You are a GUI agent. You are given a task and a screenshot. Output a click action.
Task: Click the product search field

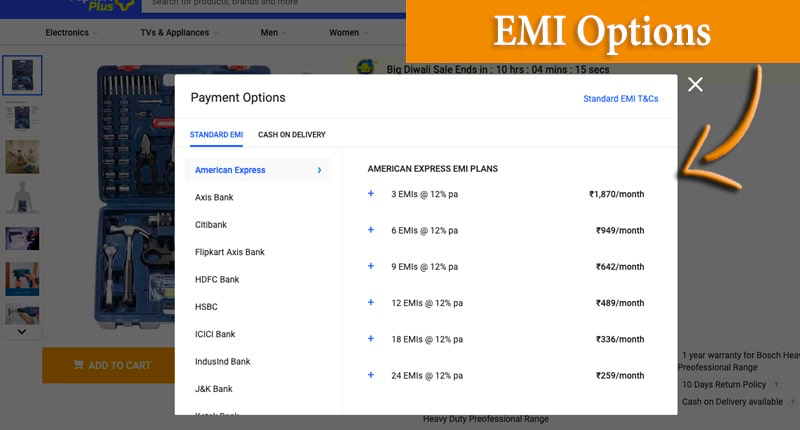273,4
